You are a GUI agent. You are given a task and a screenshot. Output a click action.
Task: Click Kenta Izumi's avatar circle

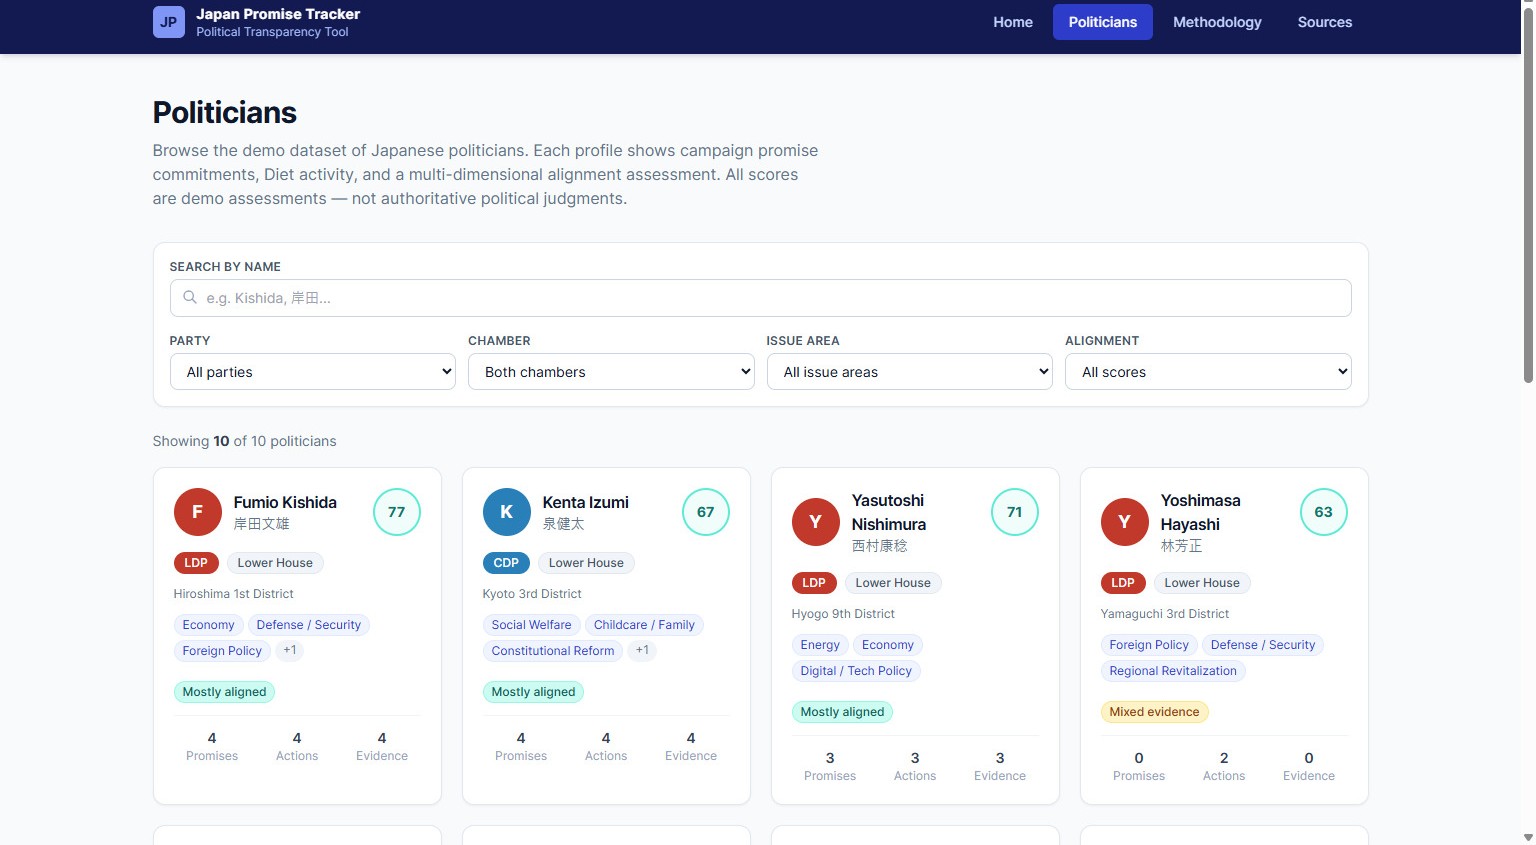coord(506,512)
